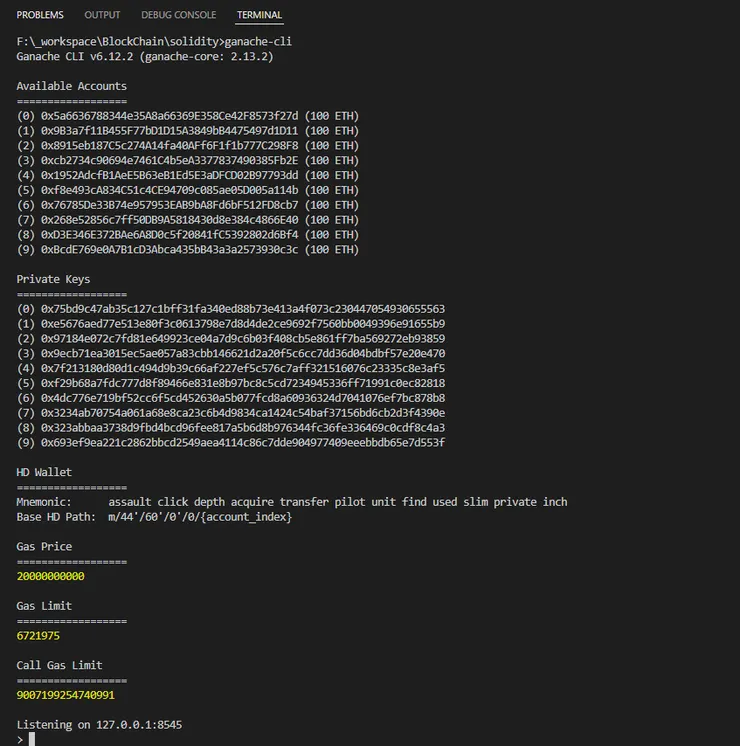This screenshot has height=746, width=740.
Task: Switch to the PROBLEMS tab
Action: pos(40,15)
